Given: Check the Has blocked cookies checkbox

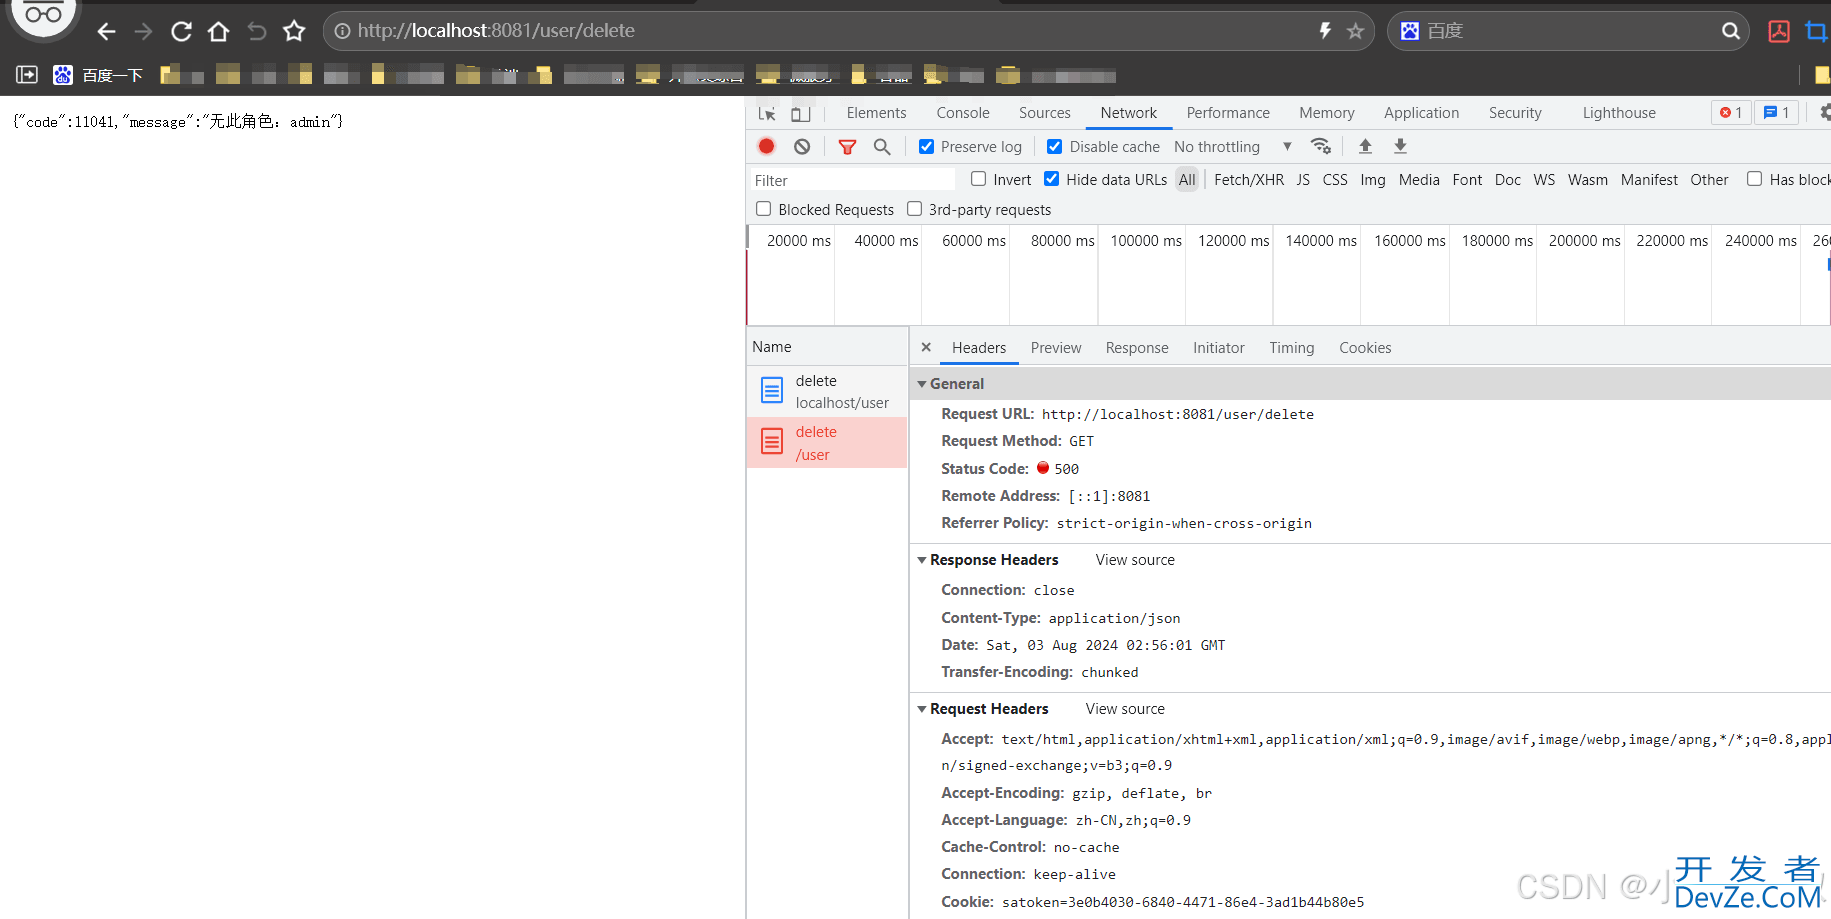Looking at the screenshot, I should [1754, 179].
